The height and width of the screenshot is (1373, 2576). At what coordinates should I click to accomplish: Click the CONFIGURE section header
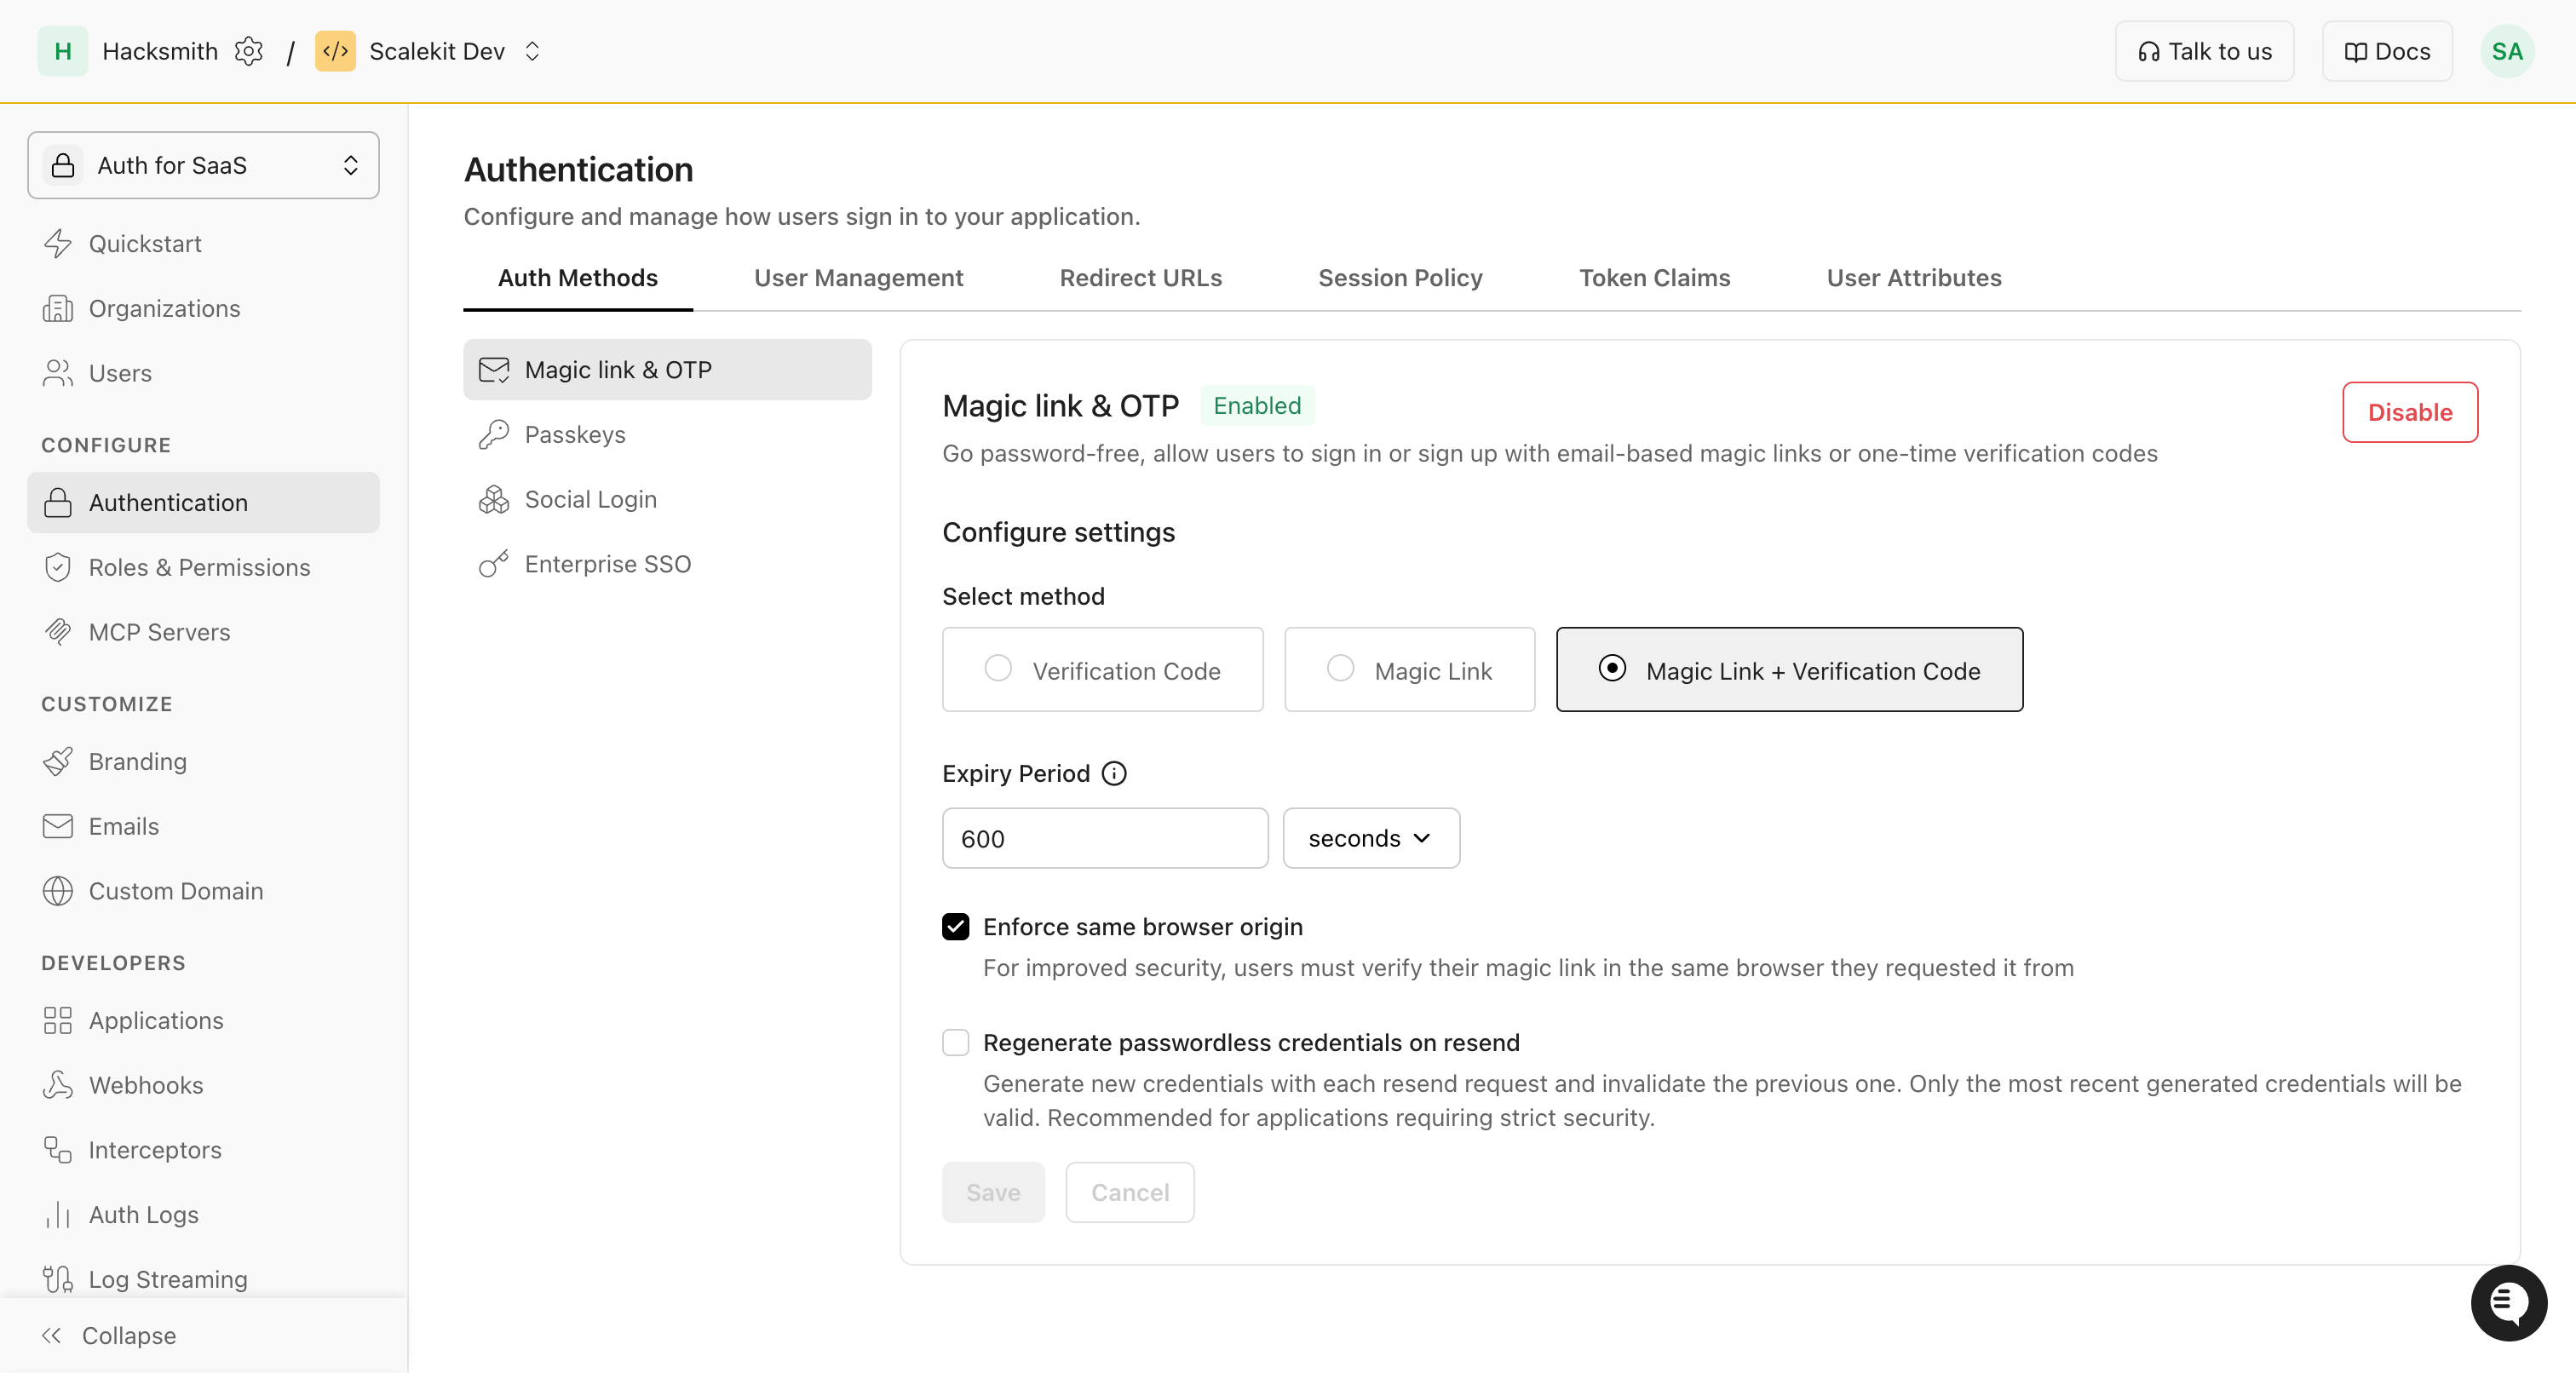pyautogui.click(x=106, y=445)
